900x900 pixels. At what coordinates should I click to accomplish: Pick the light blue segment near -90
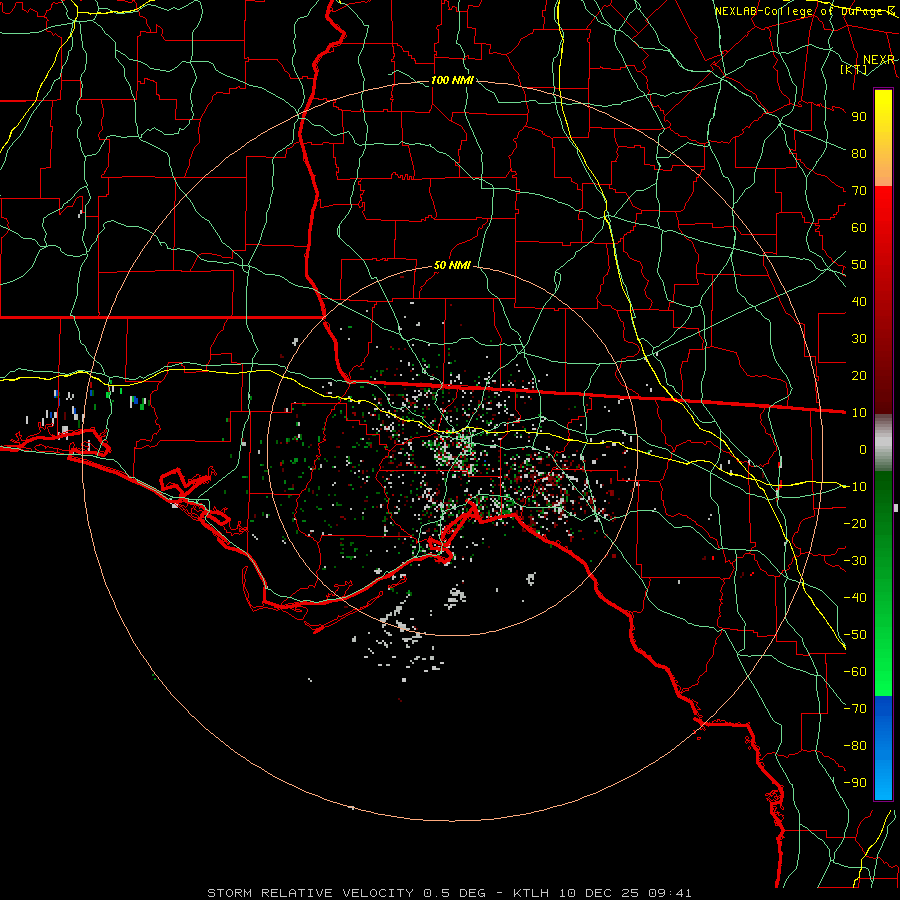coord(883,783)
